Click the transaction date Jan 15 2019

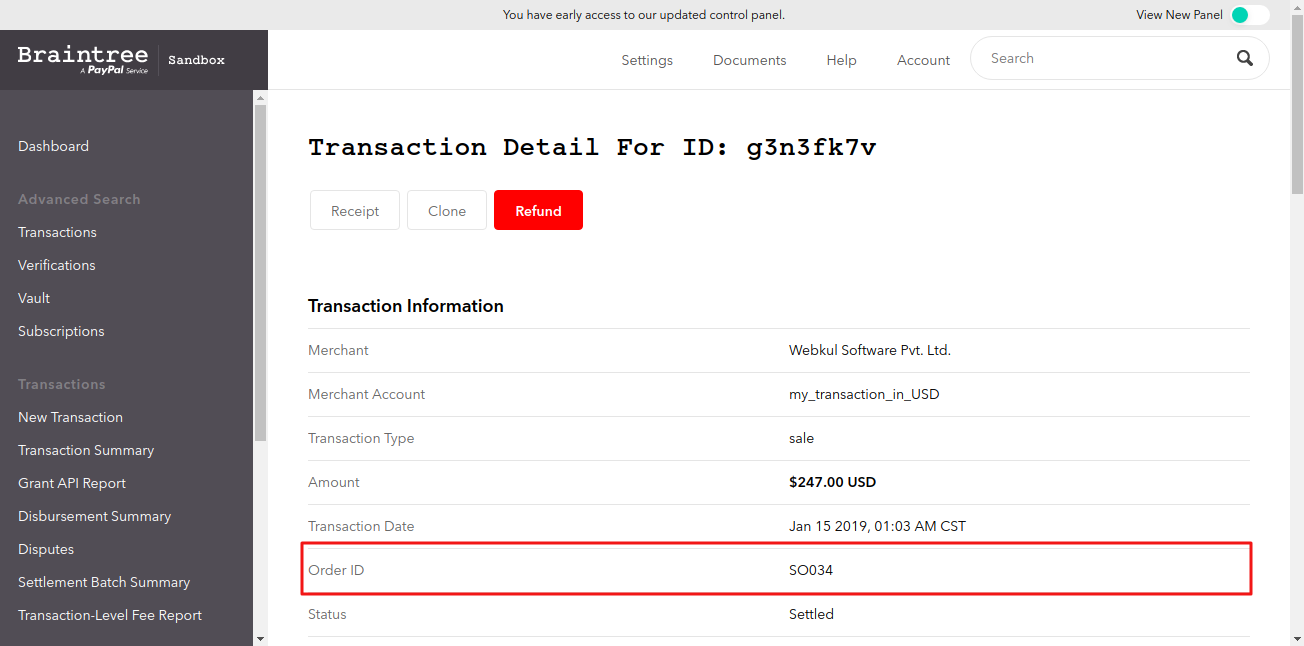click(877, 526)
